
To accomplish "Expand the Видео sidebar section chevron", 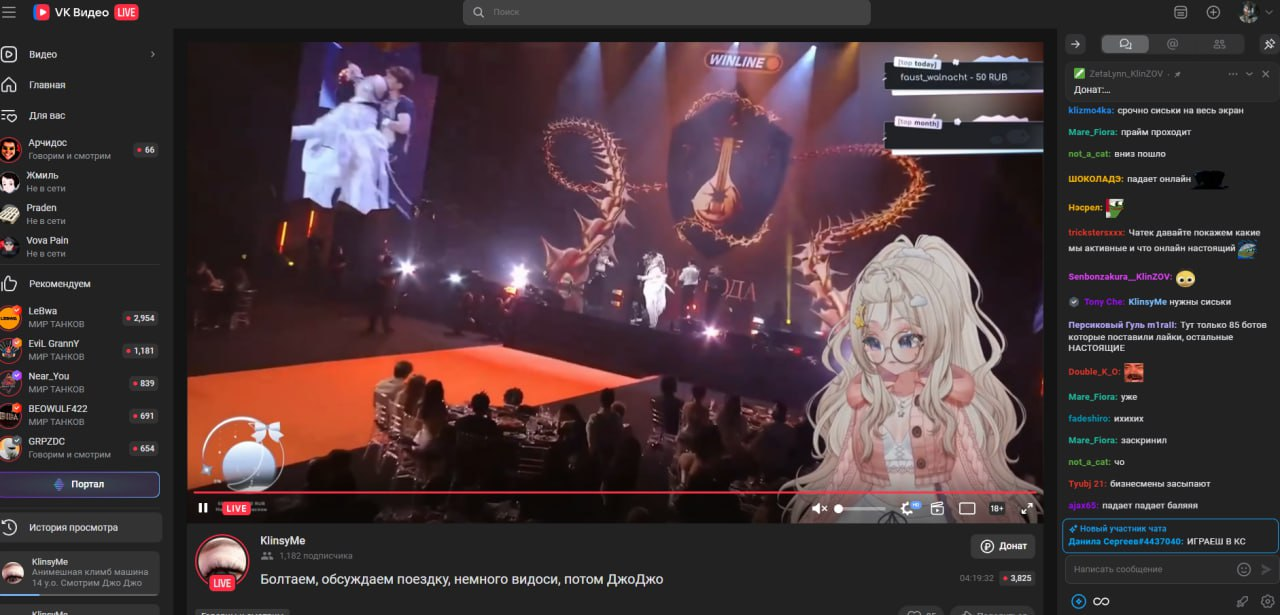I will click(x=153, y=54).
